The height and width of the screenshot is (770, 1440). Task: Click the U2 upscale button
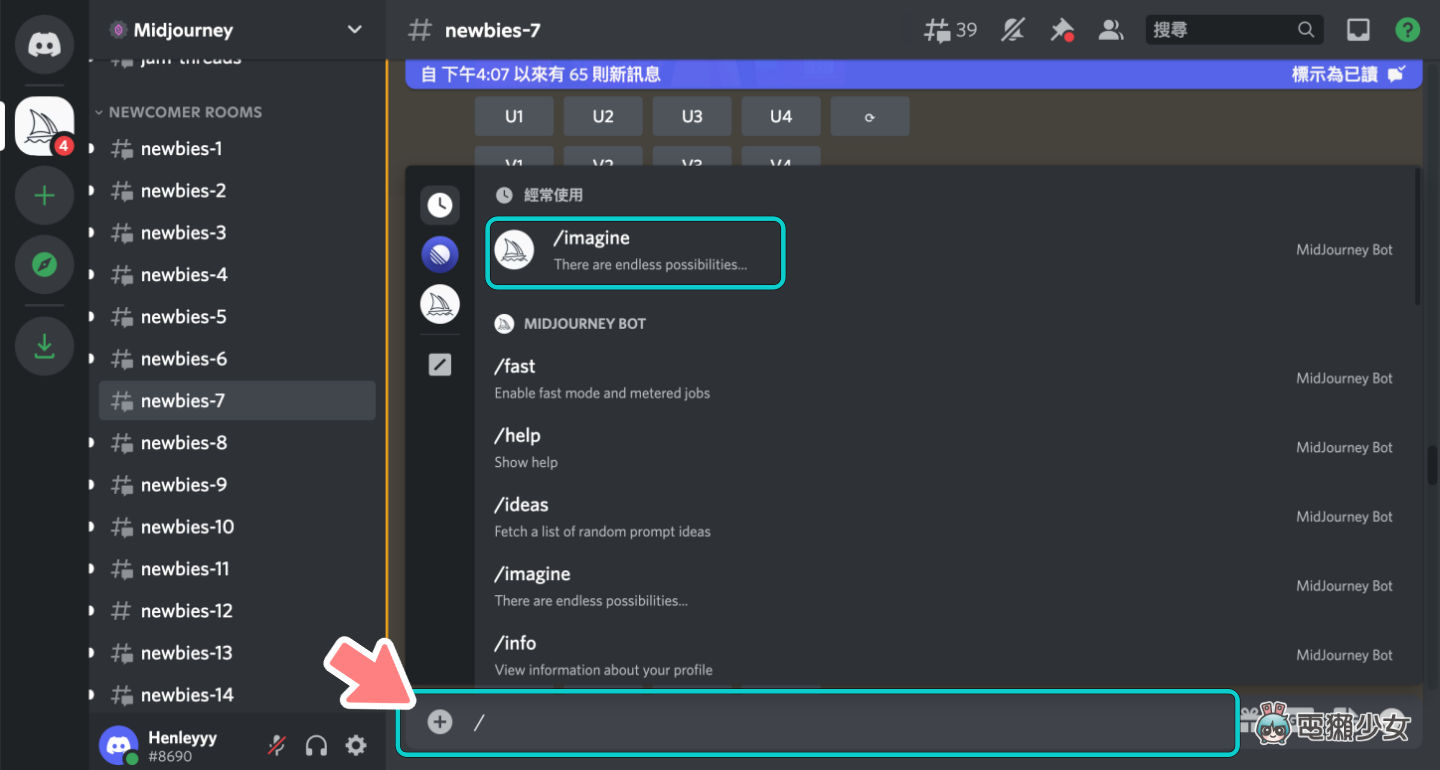[x=603, y=116]
